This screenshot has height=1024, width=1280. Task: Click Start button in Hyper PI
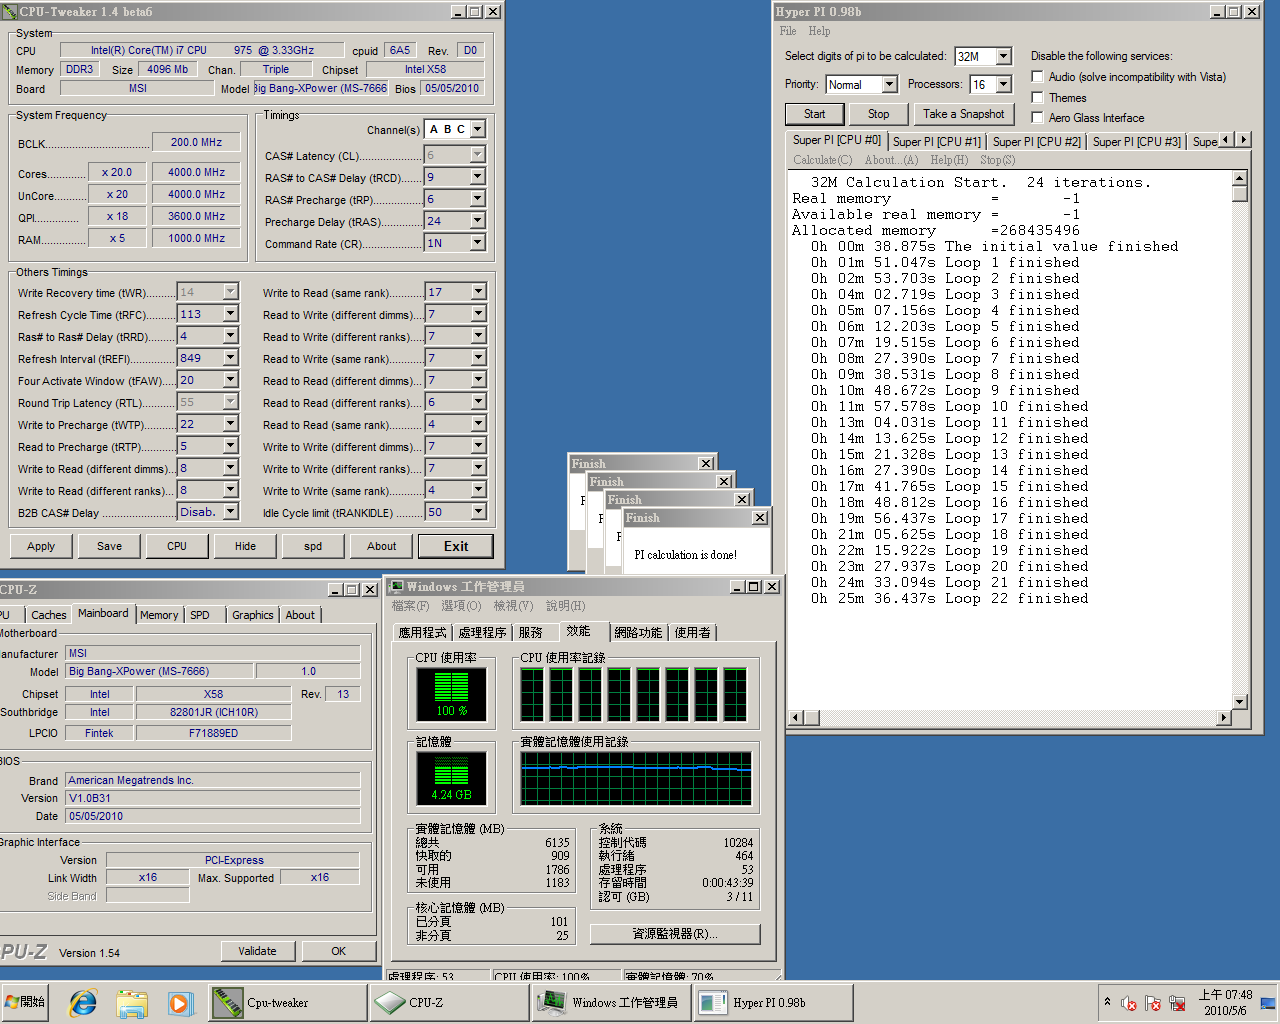(815, 114)
